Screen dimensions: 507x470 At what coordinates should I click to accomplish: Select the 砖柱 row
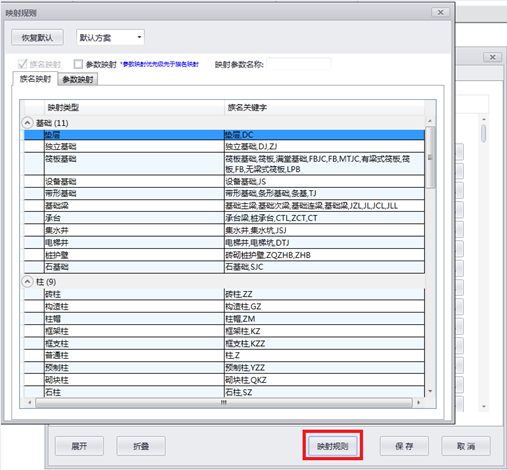[x=224, y=294]
